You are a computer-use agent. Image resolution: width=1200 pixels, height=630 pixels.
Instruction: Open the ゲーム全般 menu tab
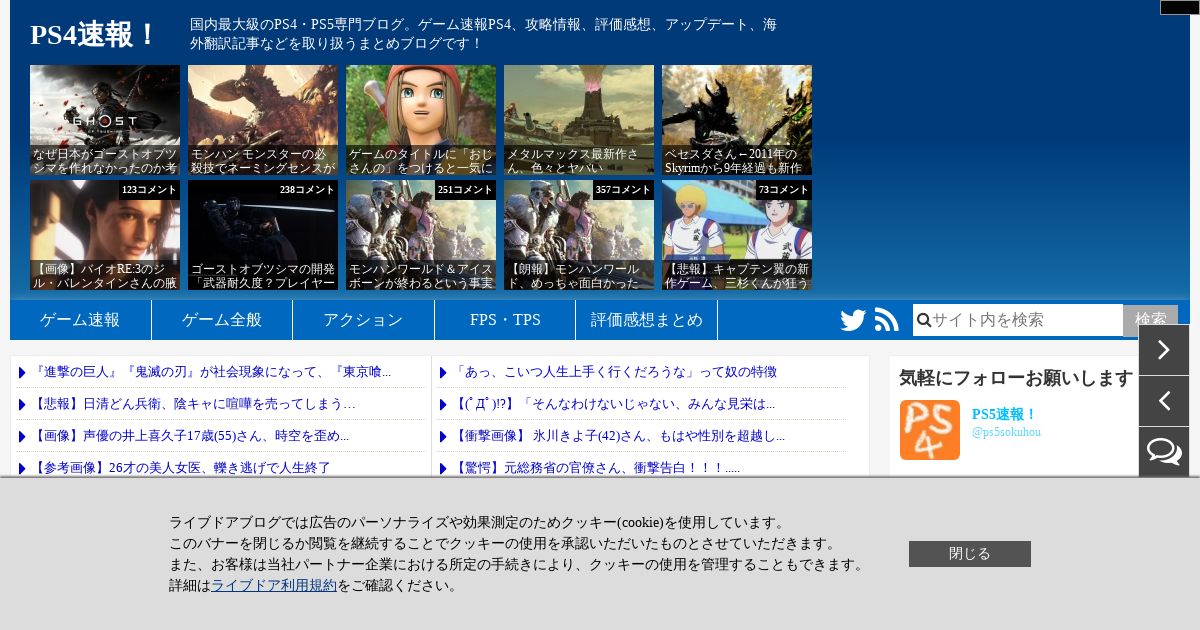click(x=222, y=320)
